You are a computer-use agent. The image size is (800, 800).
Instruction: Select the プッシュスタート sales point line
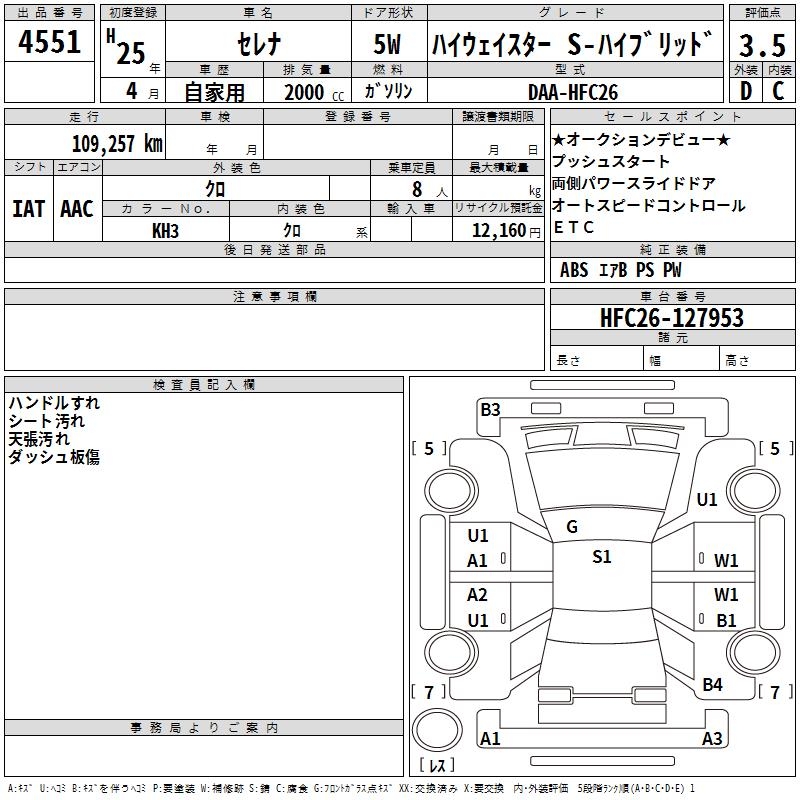click(610, 161)
